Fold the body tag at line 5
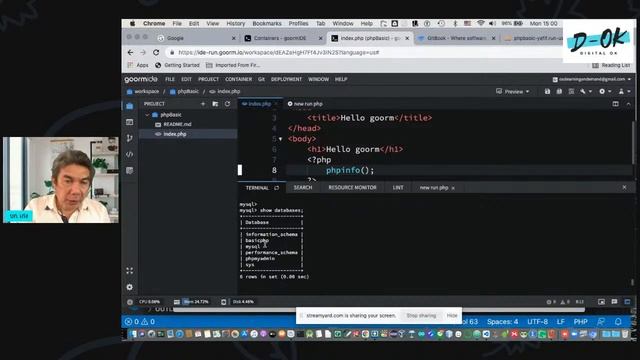Viewport: 640px width, 360px height. pos(280,139)
